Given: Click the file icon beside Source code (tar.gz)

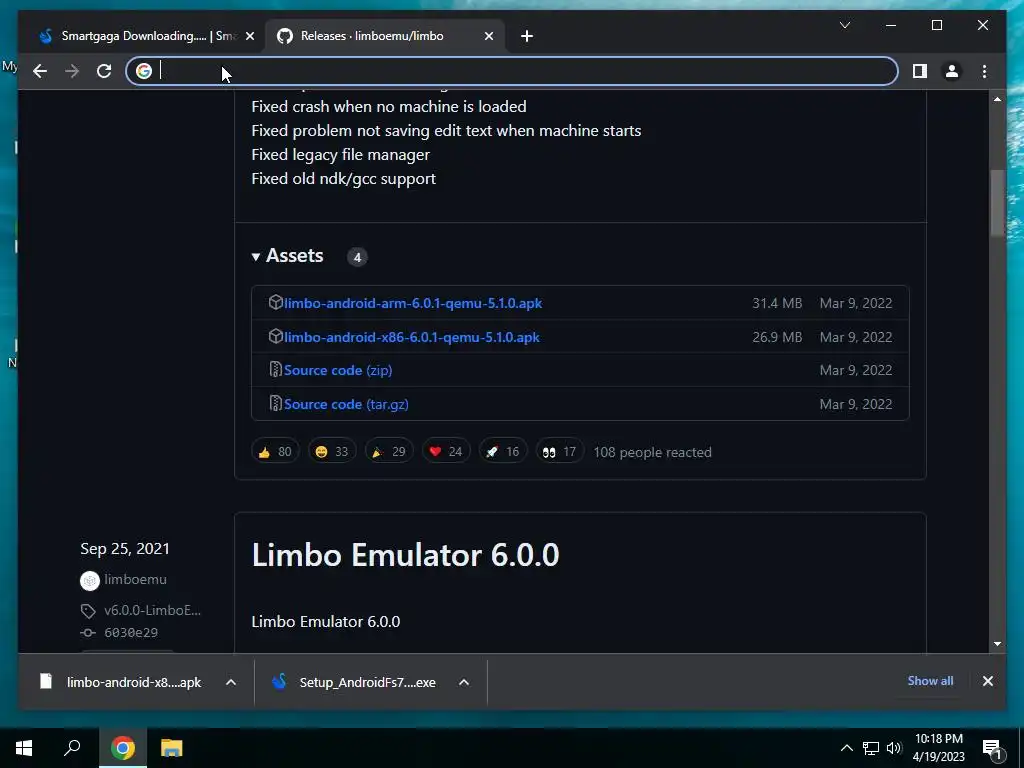Looking at the screenshot, I should coord(276,404).
